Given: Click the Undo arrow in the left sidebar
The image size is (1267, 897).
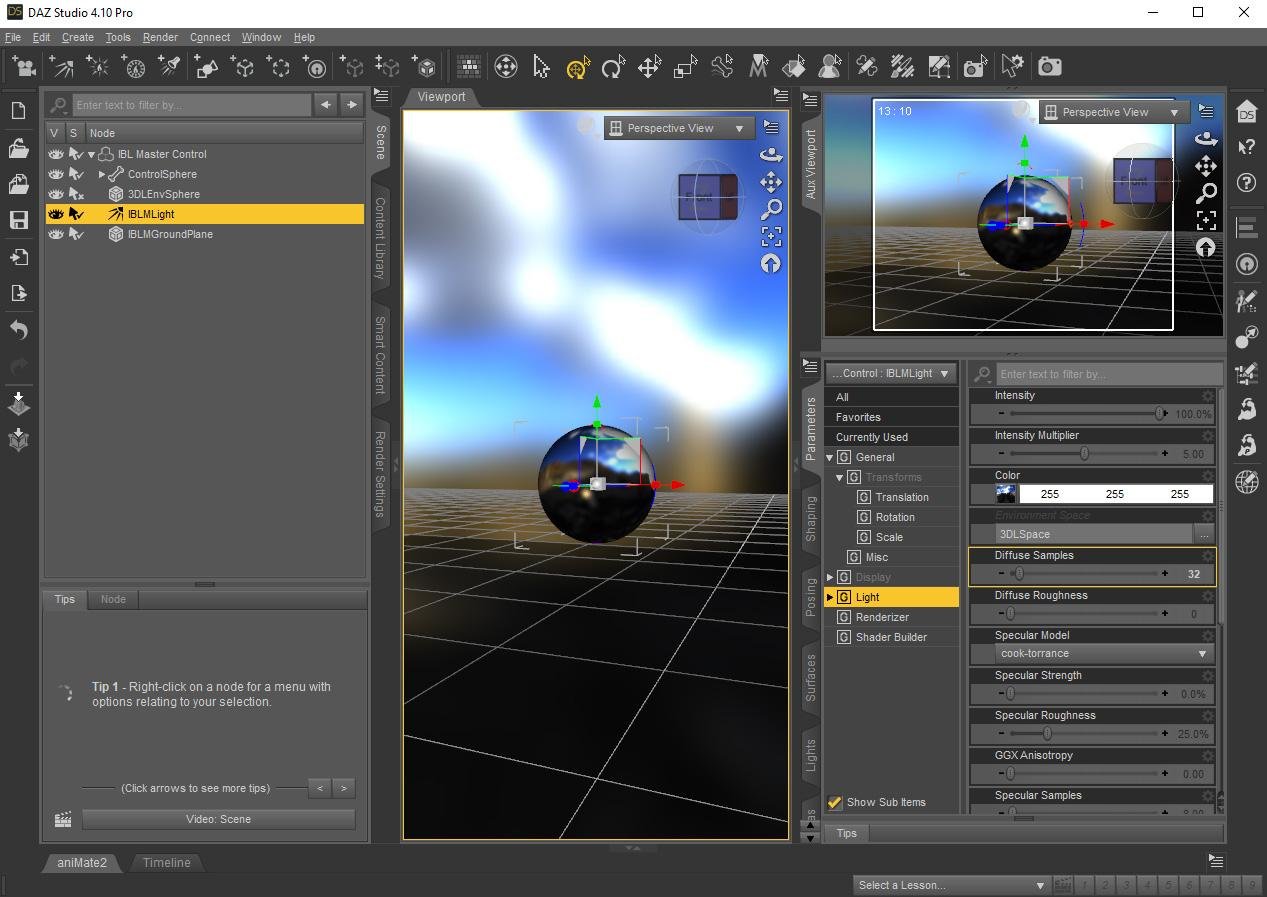Looking at the screenshot, I should pyautogui.click(x=18, y=330).
